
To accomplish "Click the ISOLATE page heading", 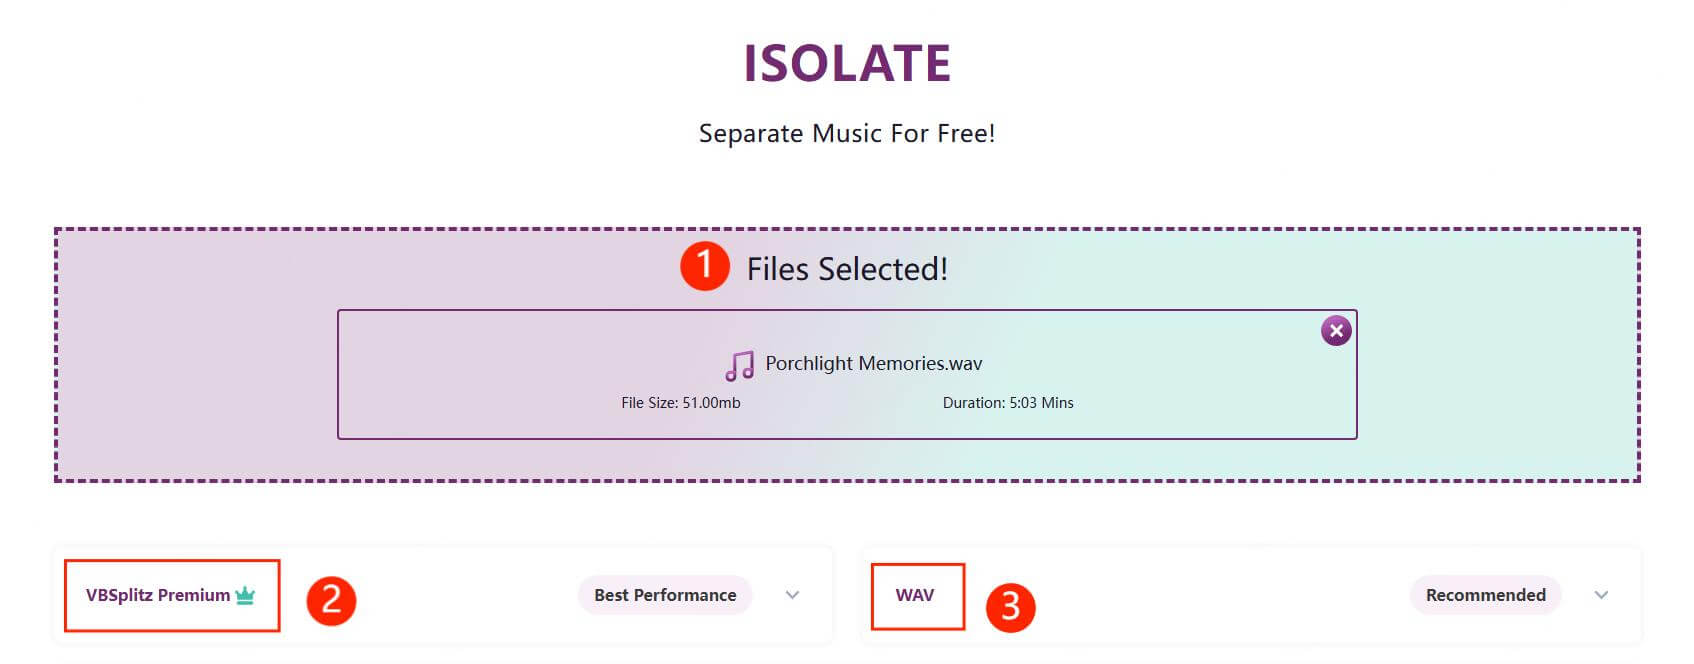I will pos(846,62).
